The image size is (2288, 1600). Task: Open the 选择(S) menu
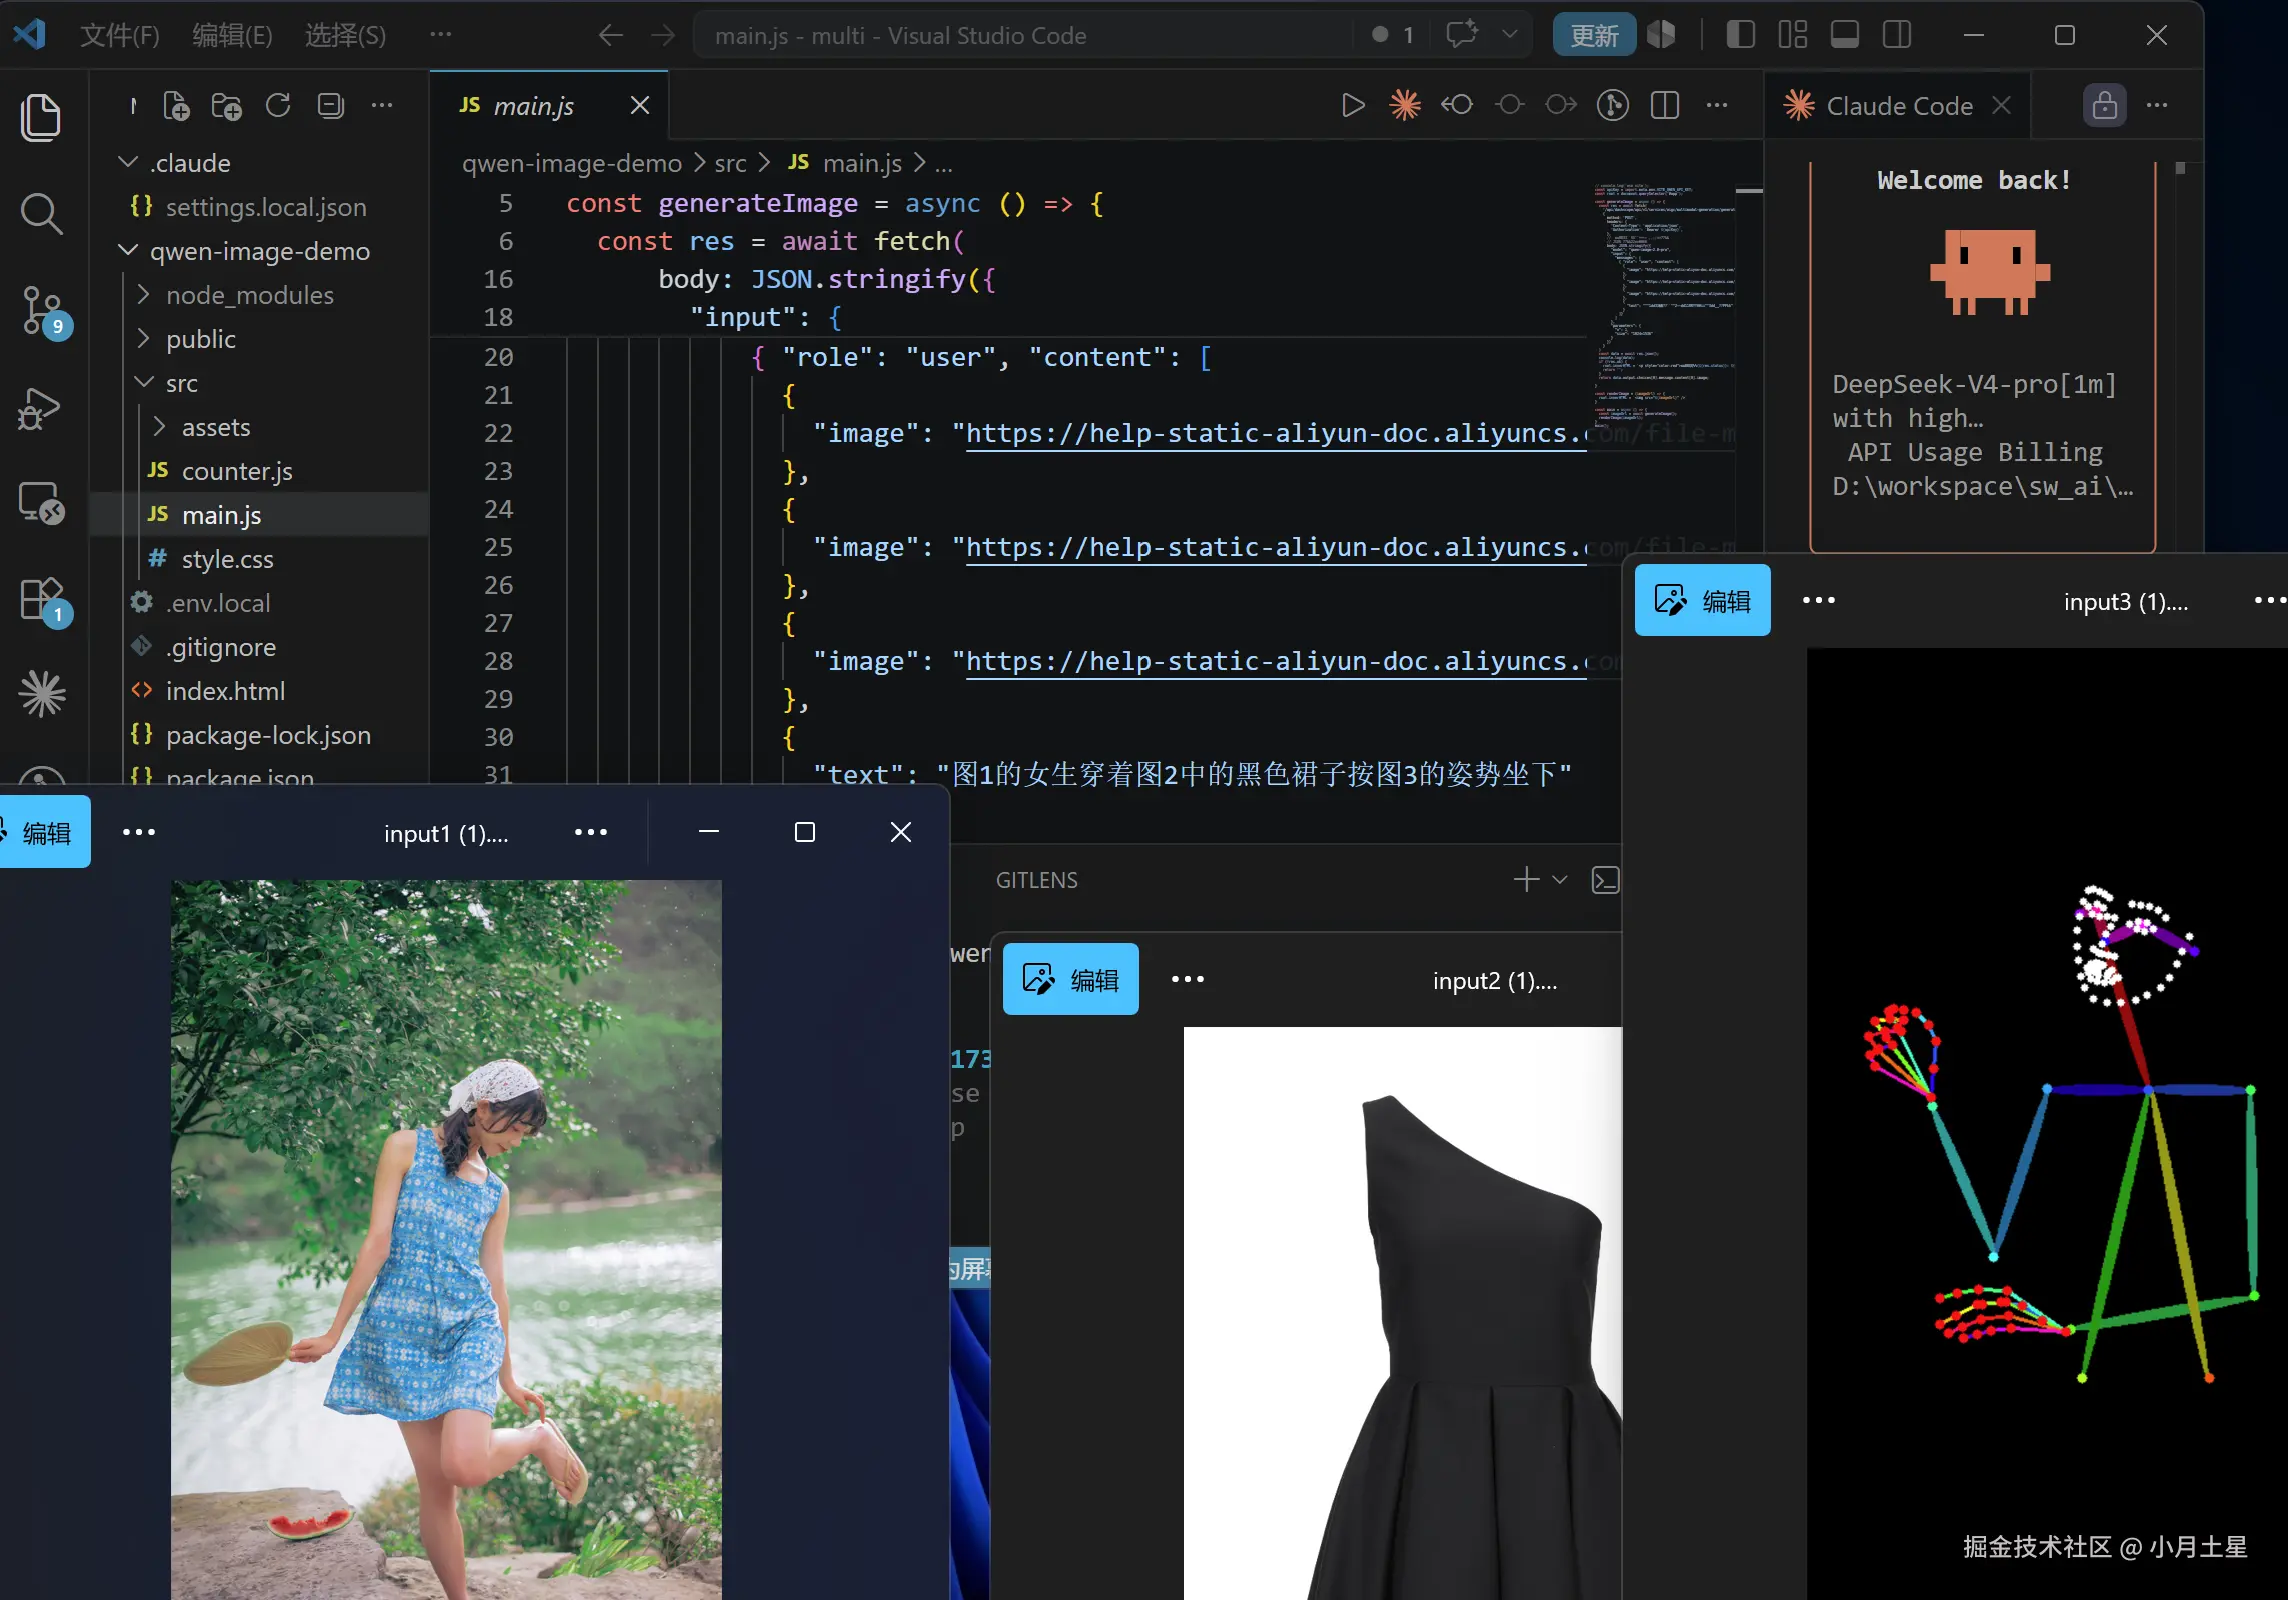345,36
